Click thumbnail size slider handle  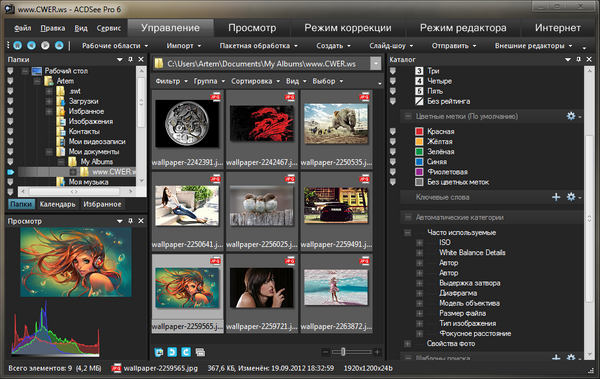tap(343, 351)
